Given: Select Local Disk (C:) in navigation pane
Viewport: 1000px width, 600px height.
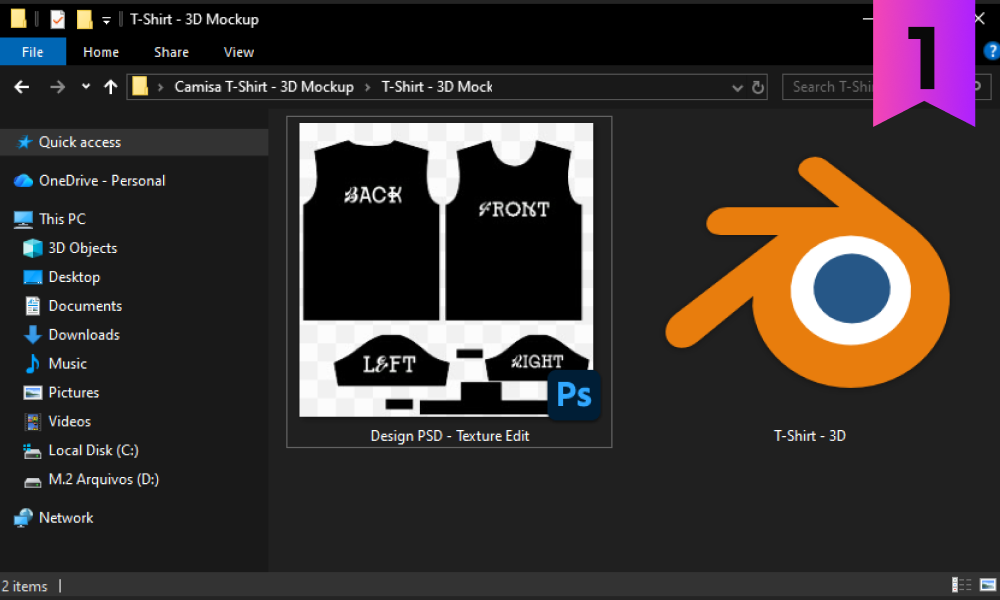Looking at the screenshot, I should point(93,451).
